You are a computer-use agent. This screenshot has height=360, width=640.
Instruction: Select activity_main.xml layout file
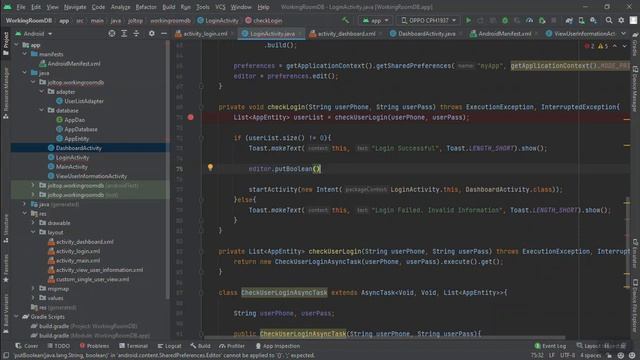[78, 260]
